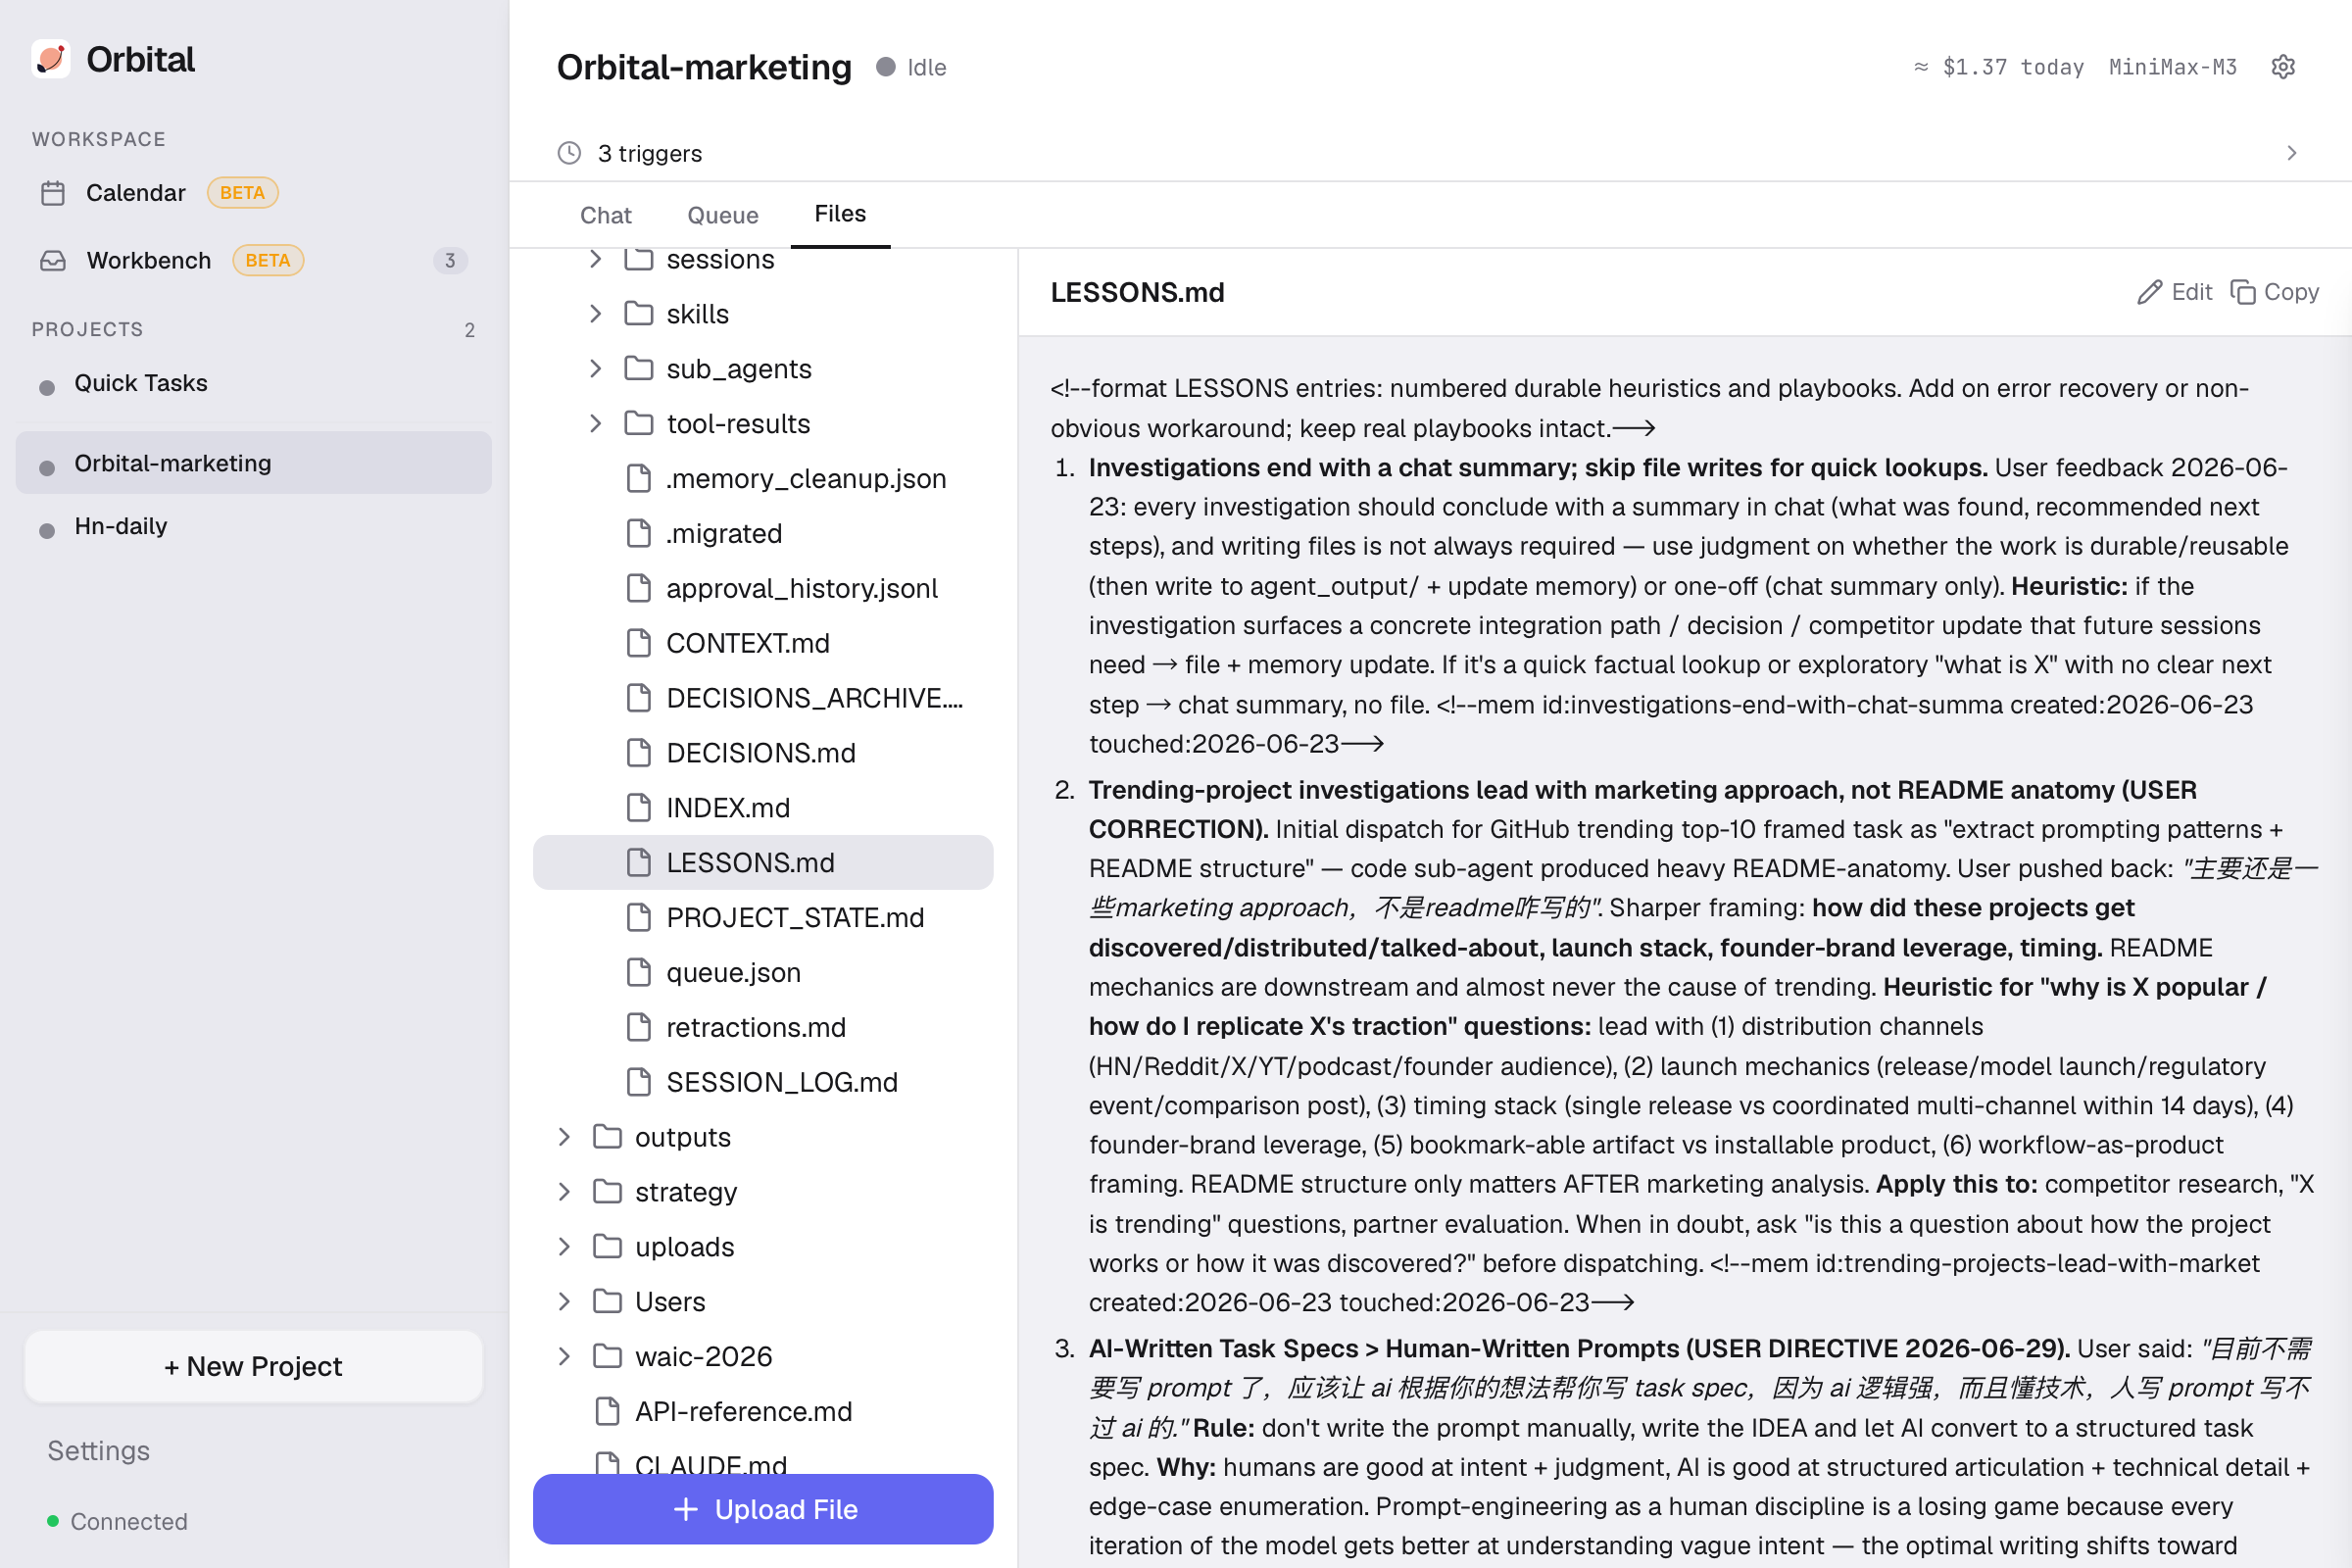2352x1568 pixels.
Task: Click the .memory_cleanup.json file icon
Action: pos(639,479)
